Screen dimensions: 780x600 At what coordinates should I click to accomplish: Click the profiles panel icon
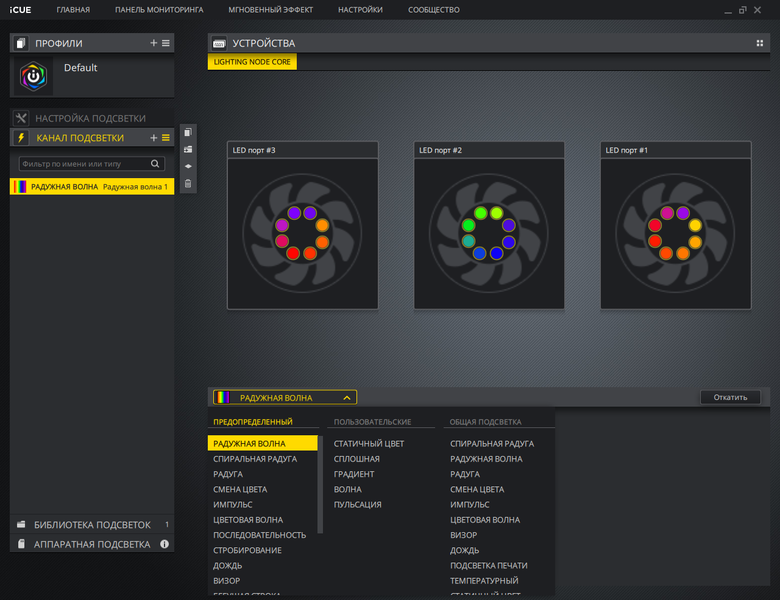[20, 43]
